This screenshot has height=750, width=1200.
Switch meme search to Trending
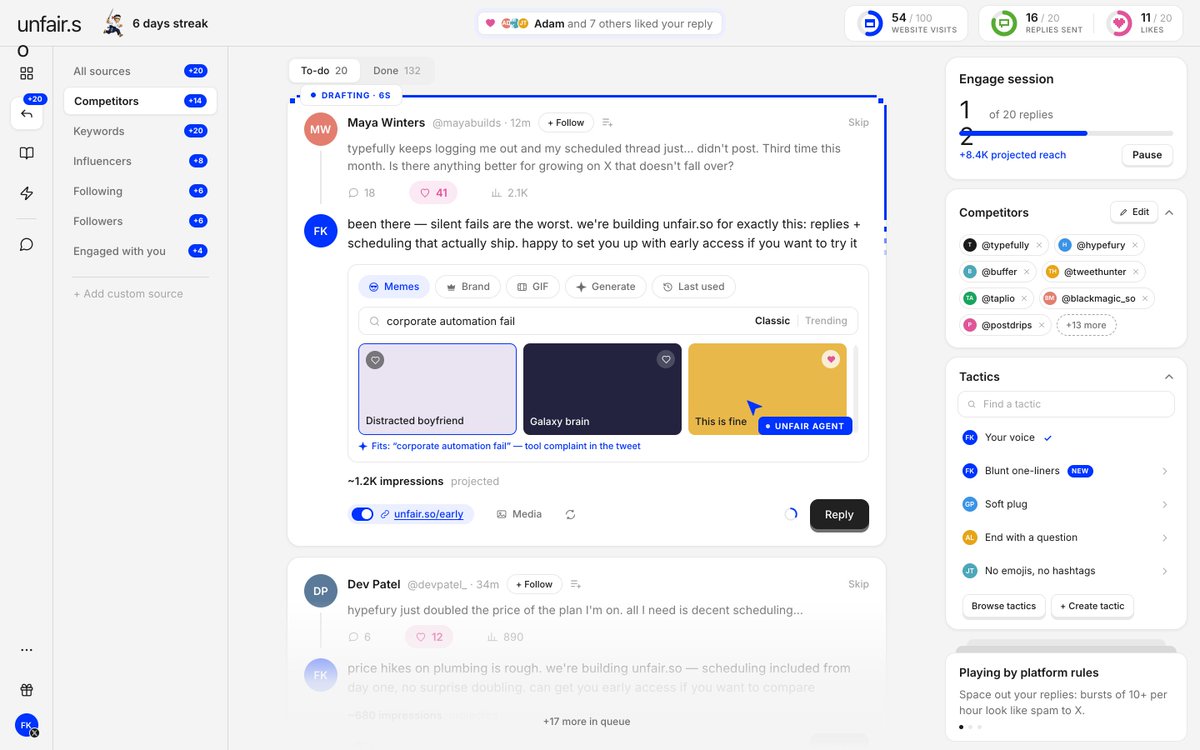[826, 321]
